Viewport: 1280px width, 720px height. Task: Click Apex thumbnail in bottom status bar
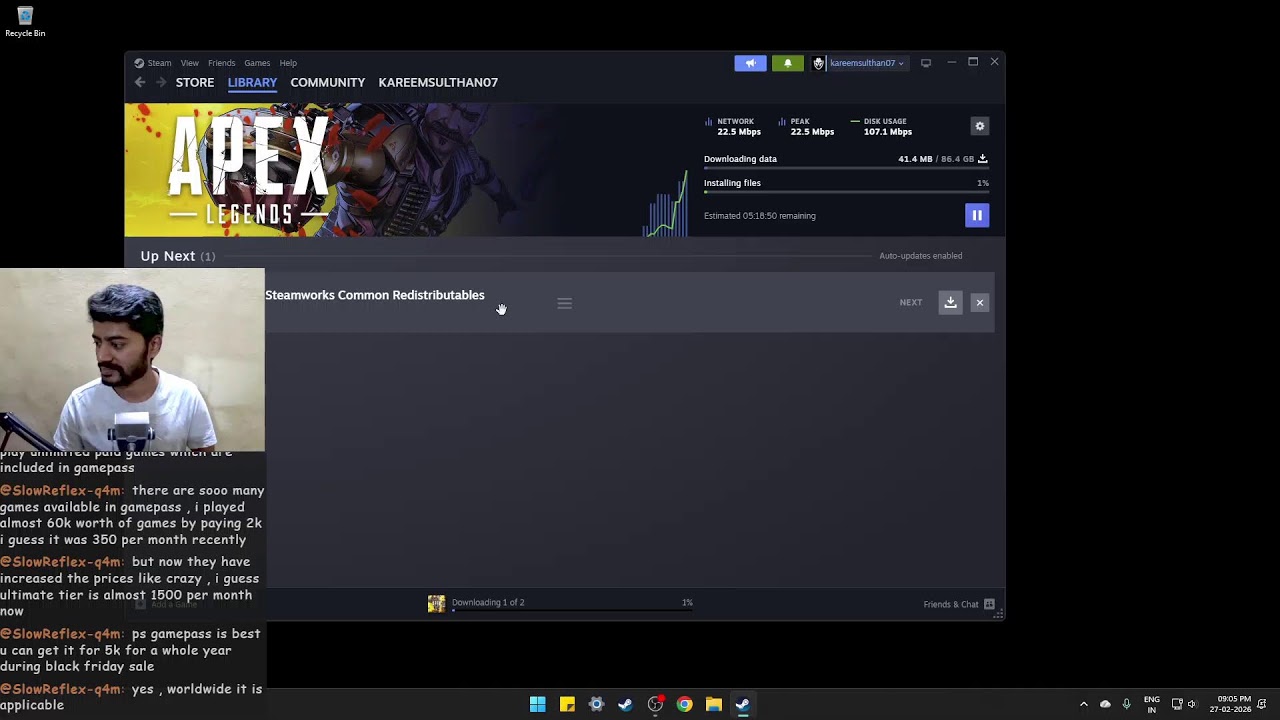(x=436, y=604)
